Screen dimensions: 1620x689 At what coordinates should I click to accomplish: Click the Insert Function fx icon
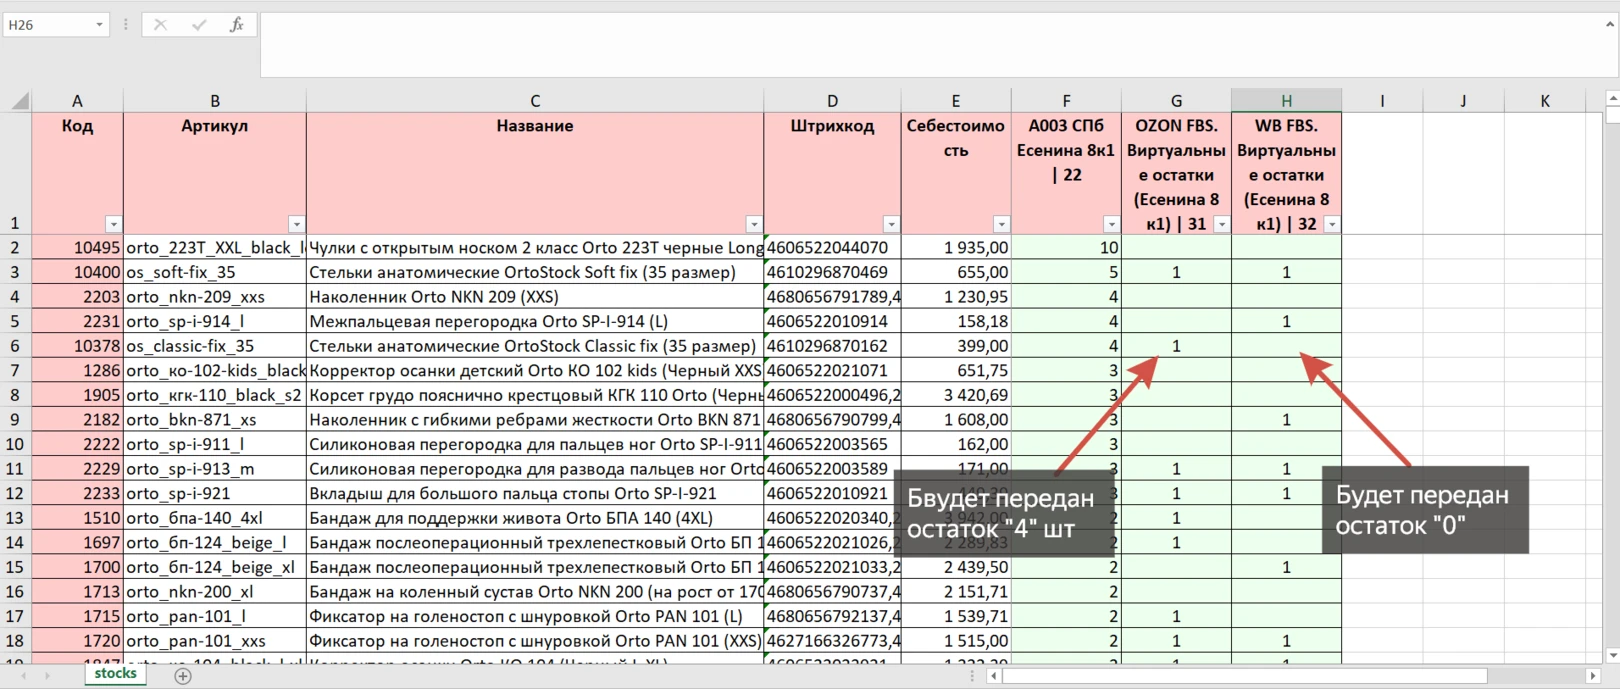coord(236,25)
